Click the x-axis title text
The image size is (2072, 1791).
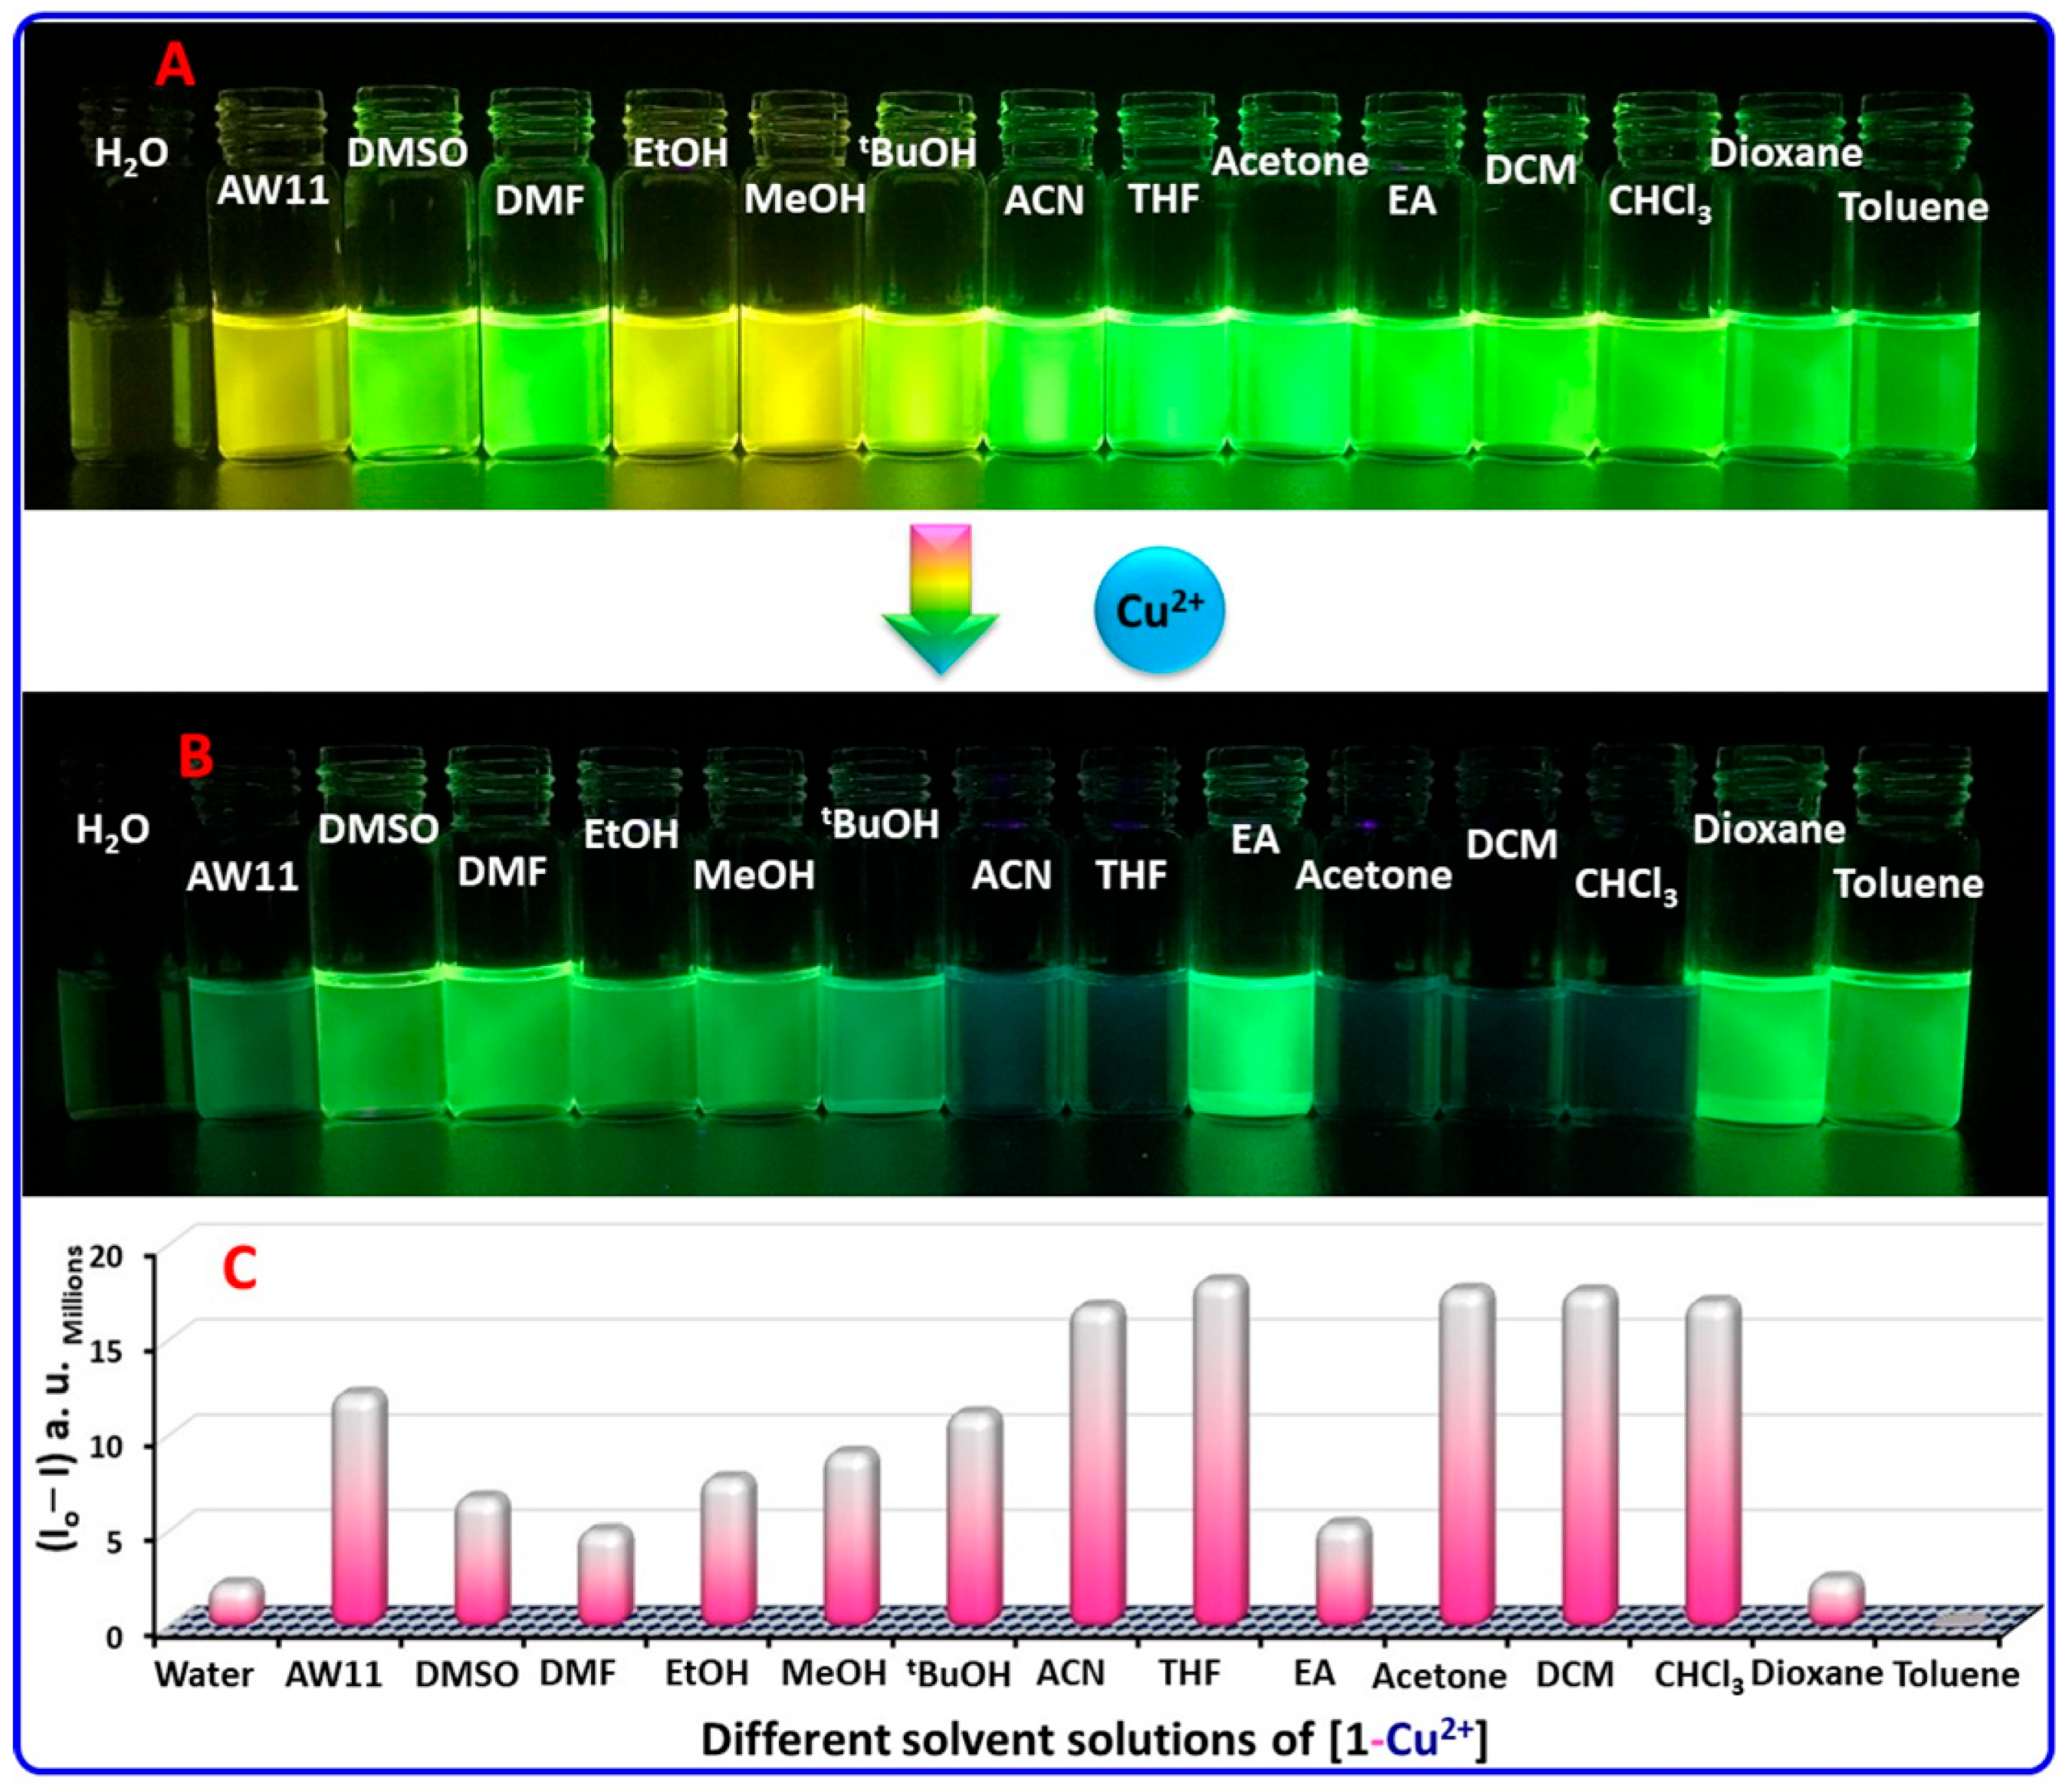tap(1093, 1740)
